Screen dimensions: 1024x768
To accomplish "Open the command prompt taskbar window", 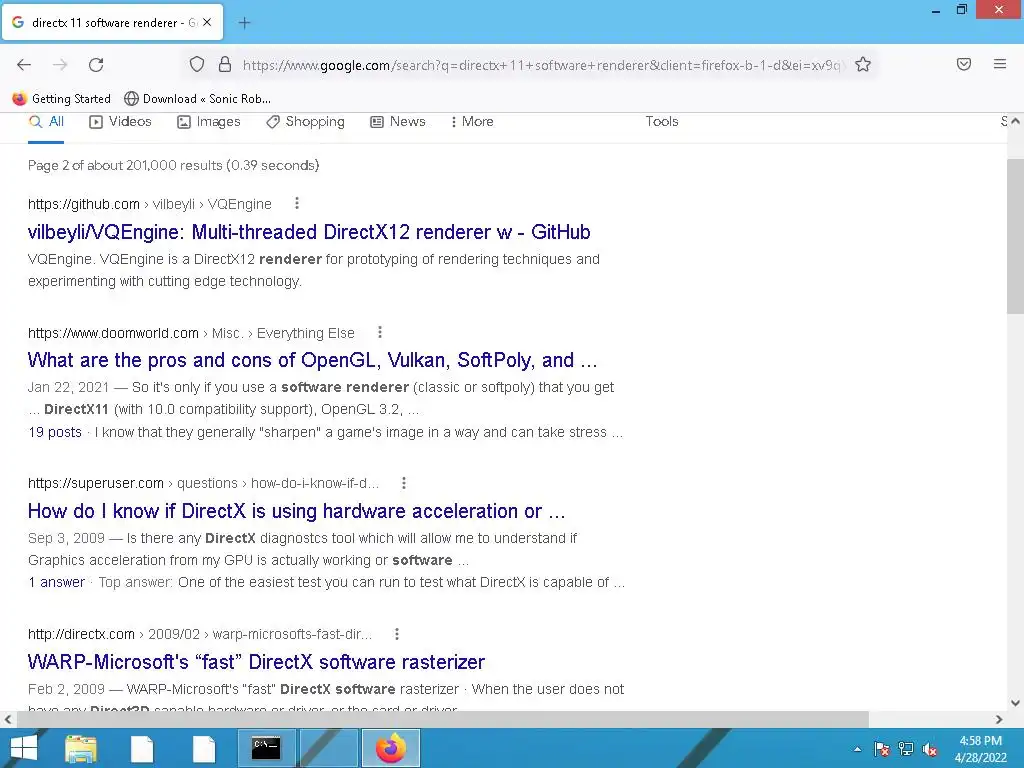I will [x=266, y=748].
